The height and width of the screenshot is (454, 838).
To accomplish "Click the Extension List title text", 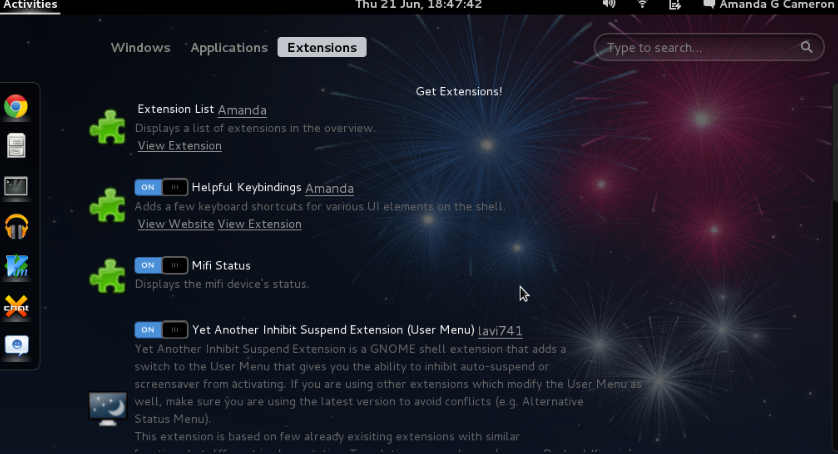I will [x=175, y=109].
